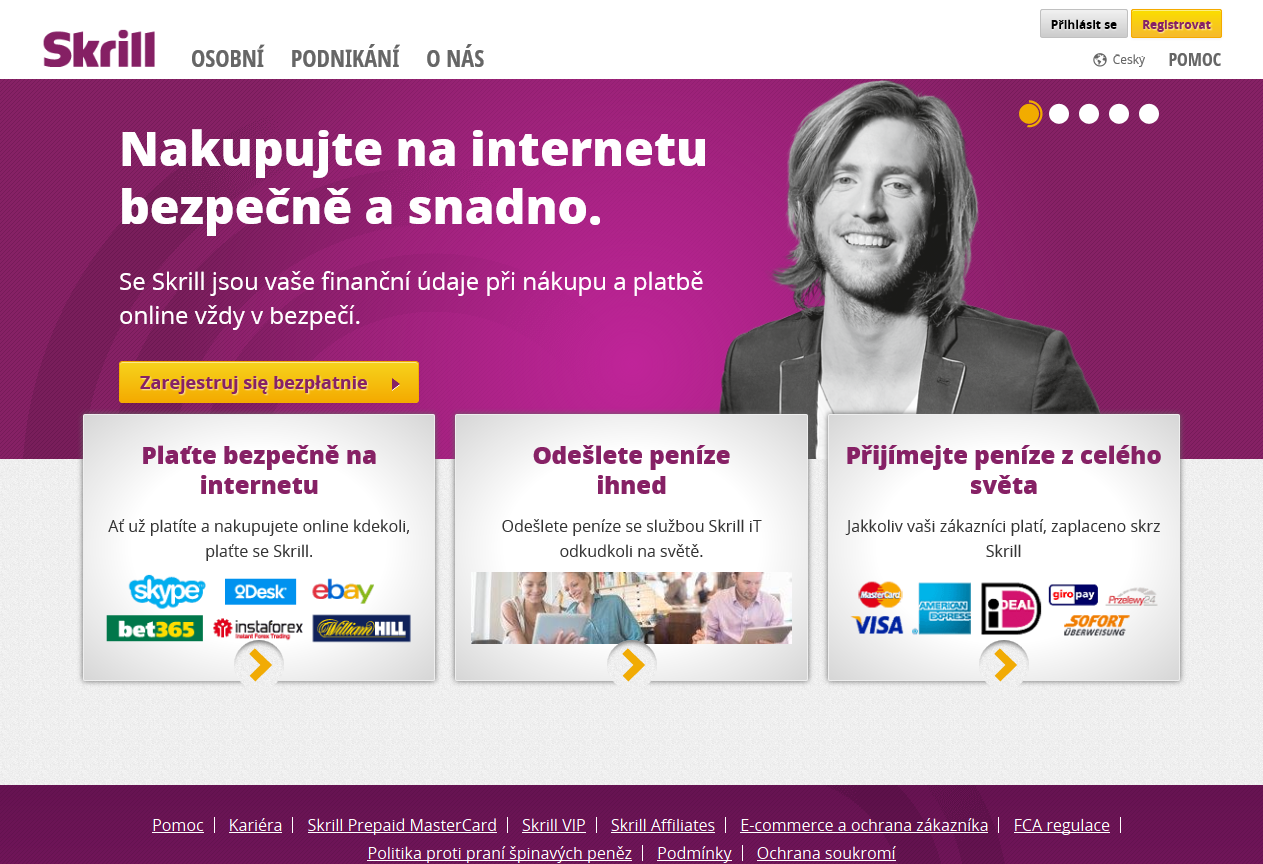1263x864 pixels.
Task: Open the Česky language selector
Action: (x=1129, y=60)
